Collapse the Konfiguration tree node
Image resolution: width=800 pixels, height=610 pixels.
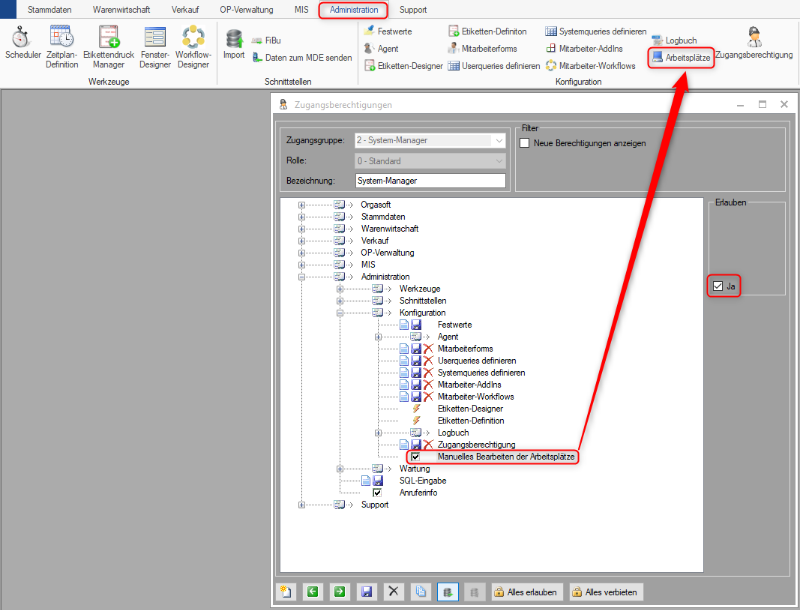[339, 312]
